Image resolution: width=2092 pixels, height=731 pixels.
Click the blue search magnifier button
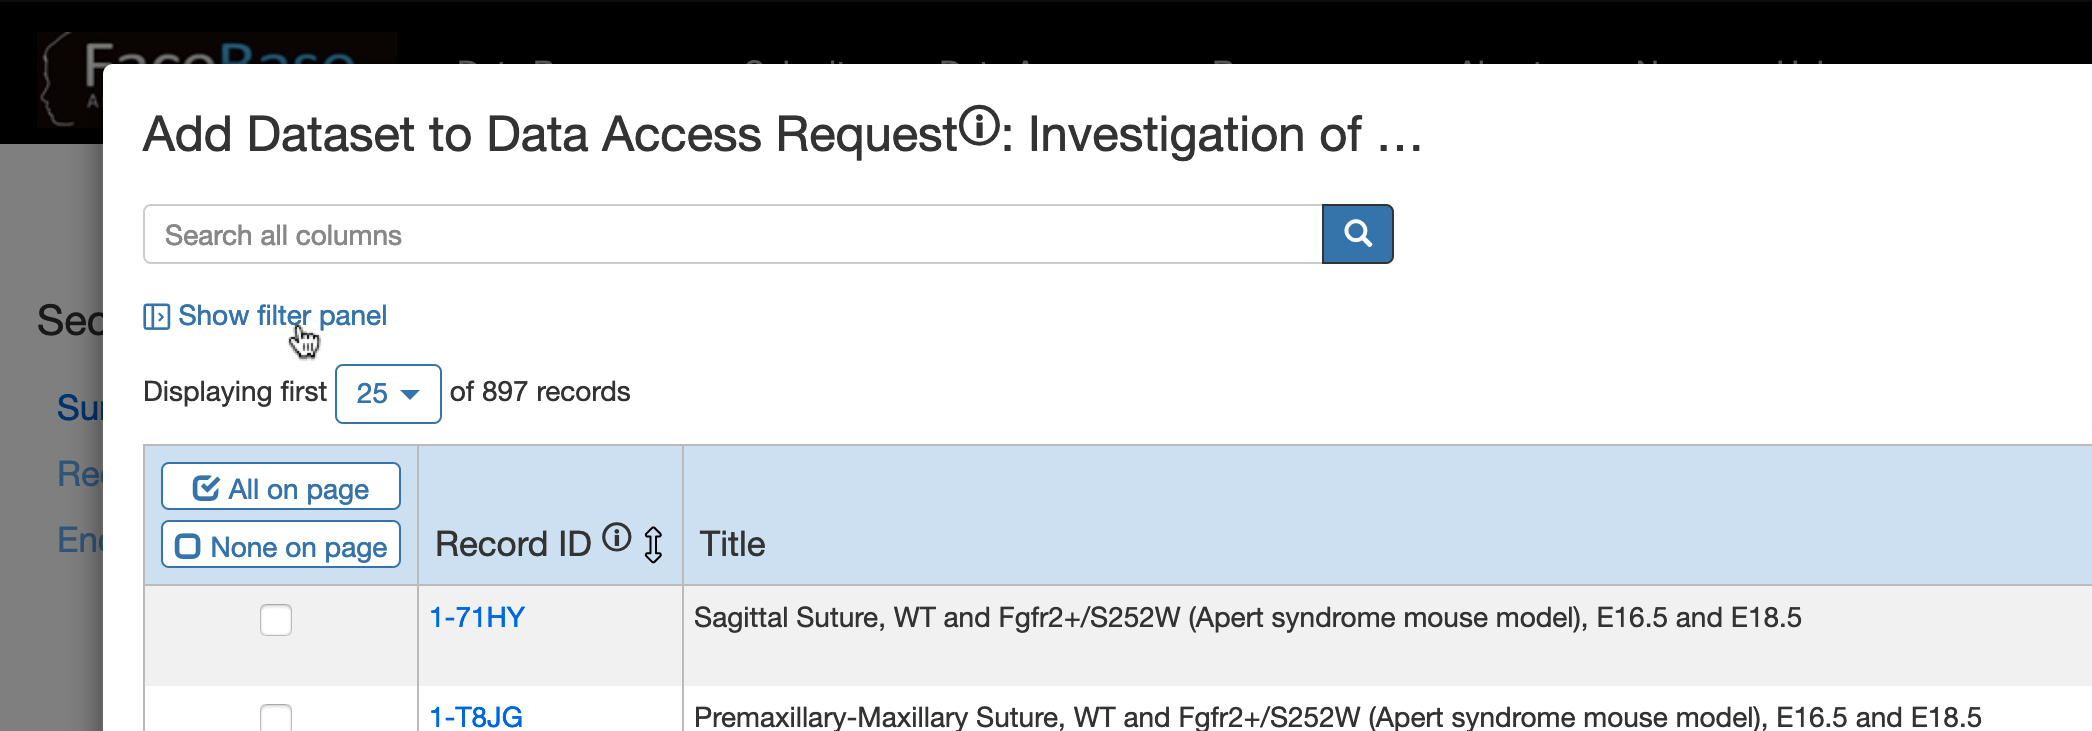(x=1357, y=234)
